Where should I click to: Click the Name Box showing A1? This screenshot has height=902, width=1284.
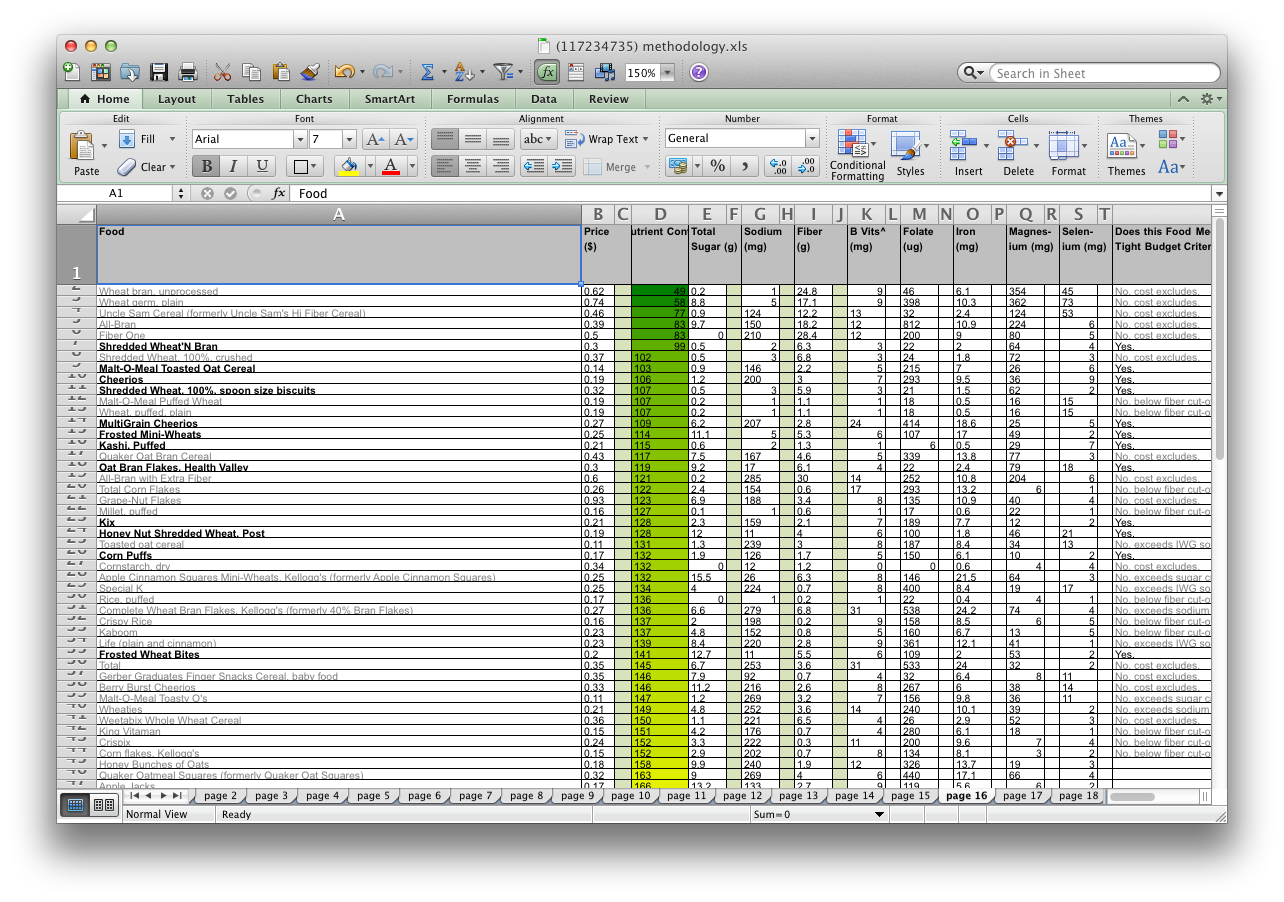pos(116,193)
